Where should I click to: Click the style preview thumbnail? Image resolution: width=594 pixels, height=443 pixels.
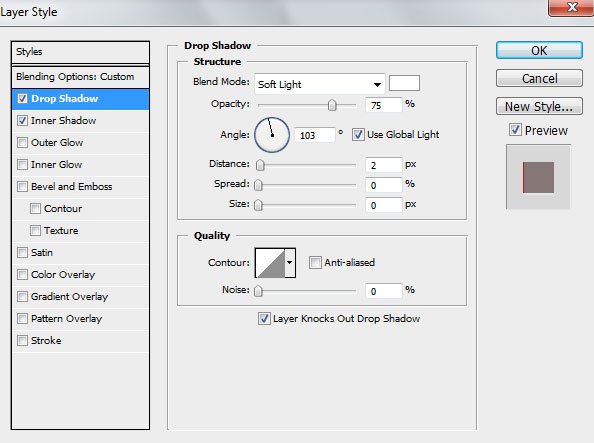pos(538,177)
